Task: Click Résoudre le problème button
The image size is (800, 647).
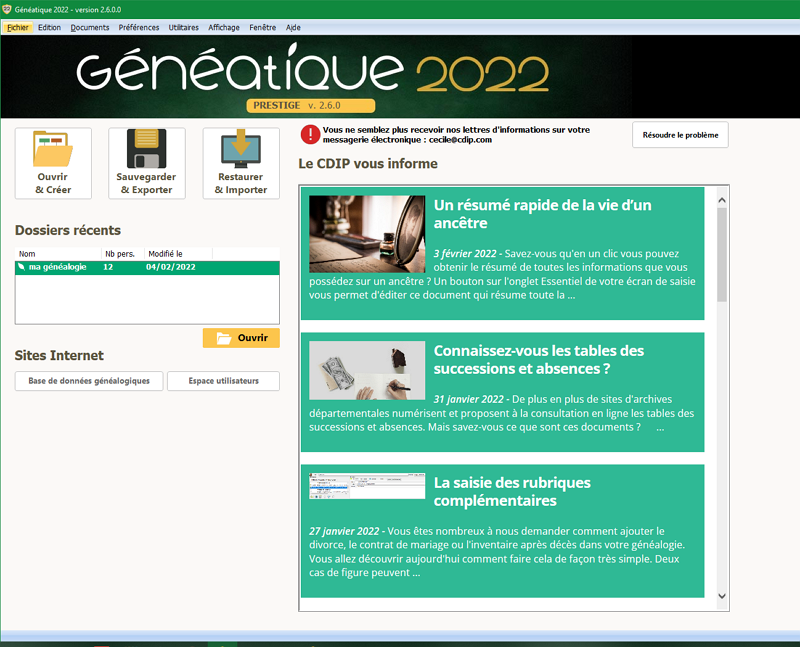Action: 680,135
